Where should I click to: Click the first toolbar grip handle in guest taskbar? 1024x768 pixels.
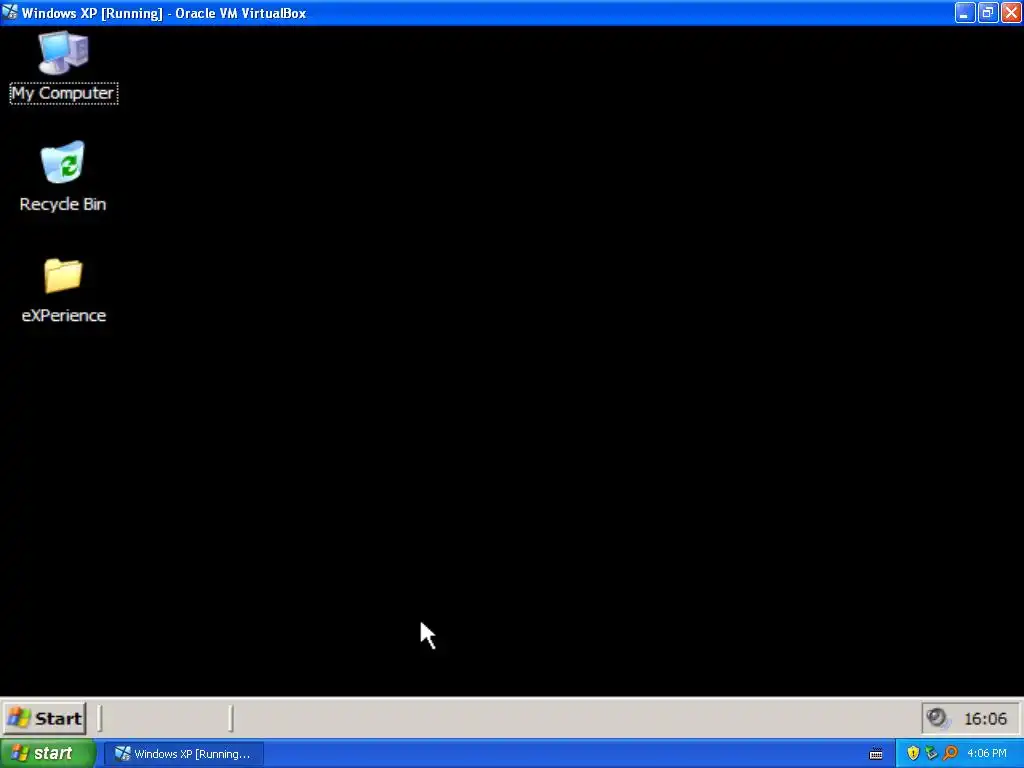(x=100, y=718)
